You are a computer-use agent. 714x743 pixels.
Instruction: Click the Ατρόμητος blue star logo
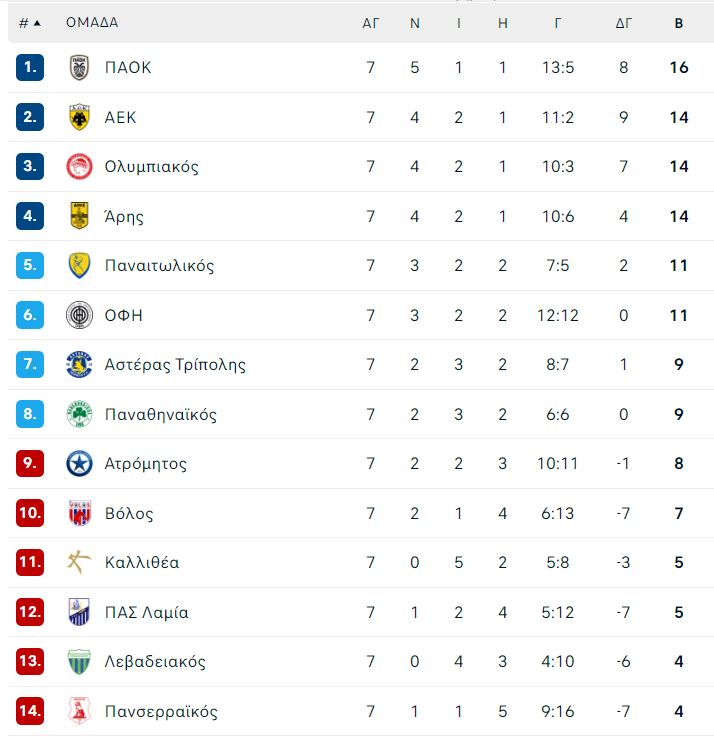pos(79,463)
